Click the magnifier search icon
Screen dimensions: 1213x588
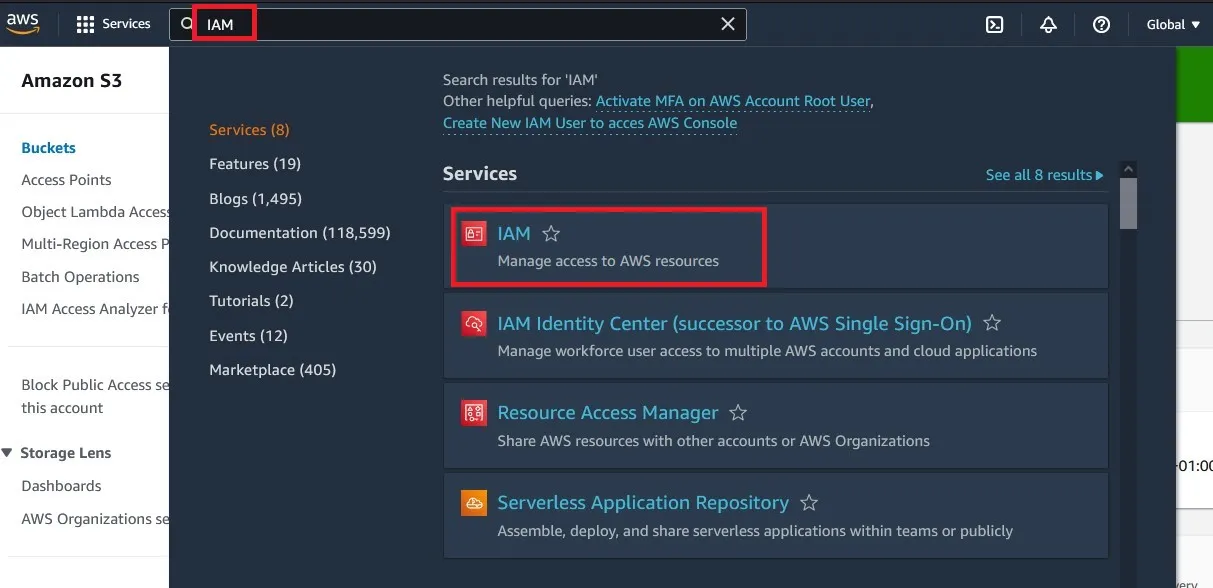click(187, 24)
